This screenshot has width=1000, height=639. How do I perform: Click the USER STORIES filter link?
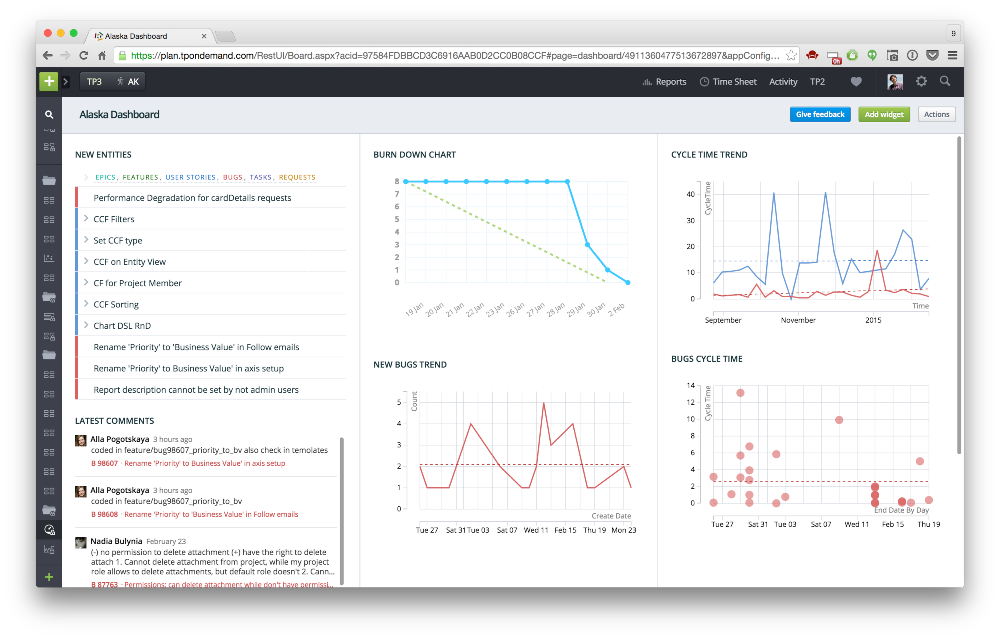[191, 177]
